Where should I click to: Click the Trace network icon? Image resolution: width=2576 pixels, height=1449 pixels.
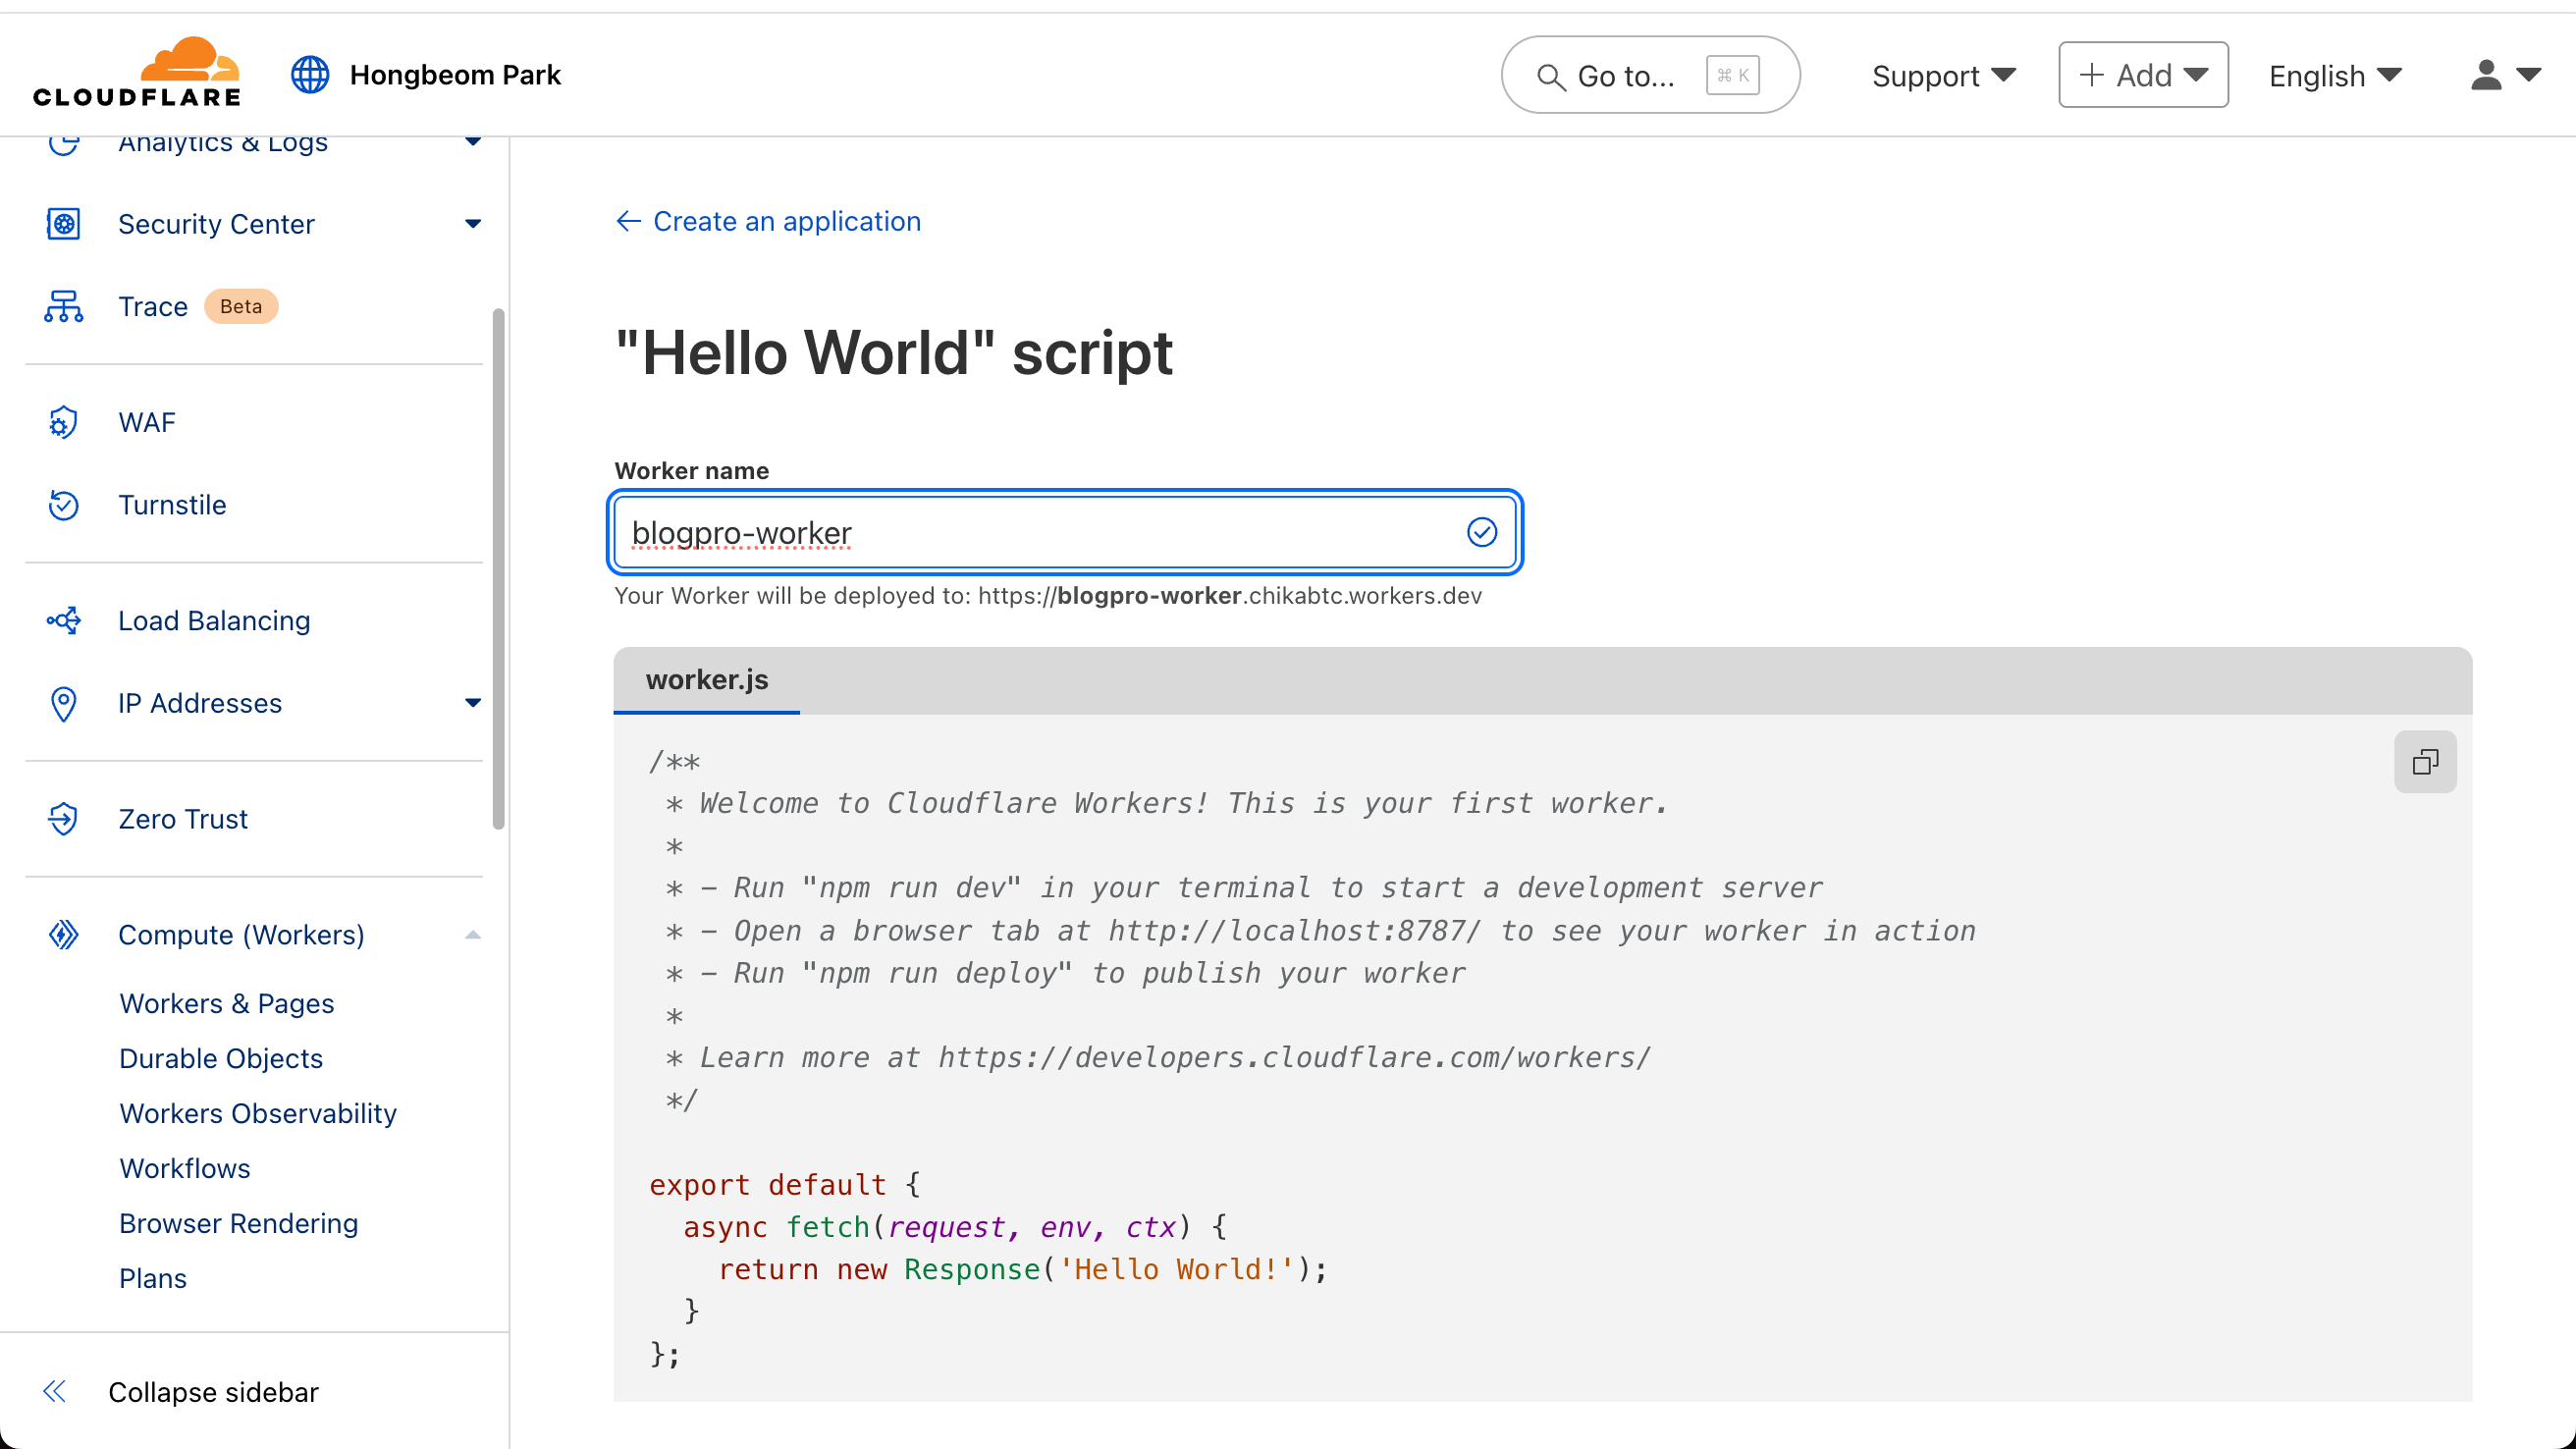coord(64,306)
